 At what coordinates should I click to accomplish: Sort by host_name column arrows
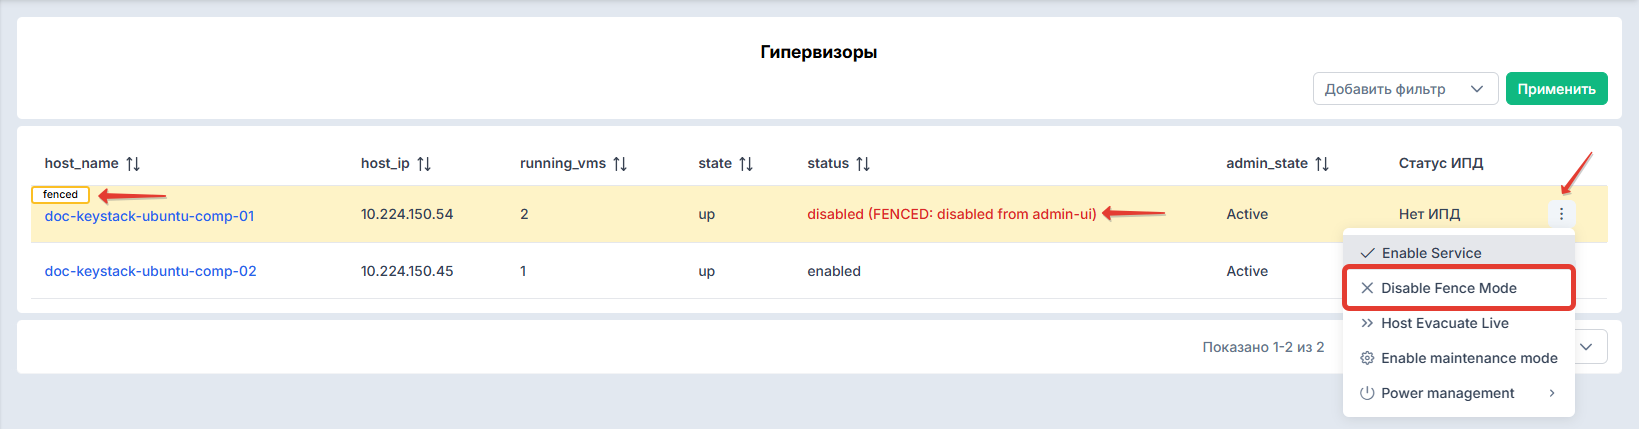133,163
